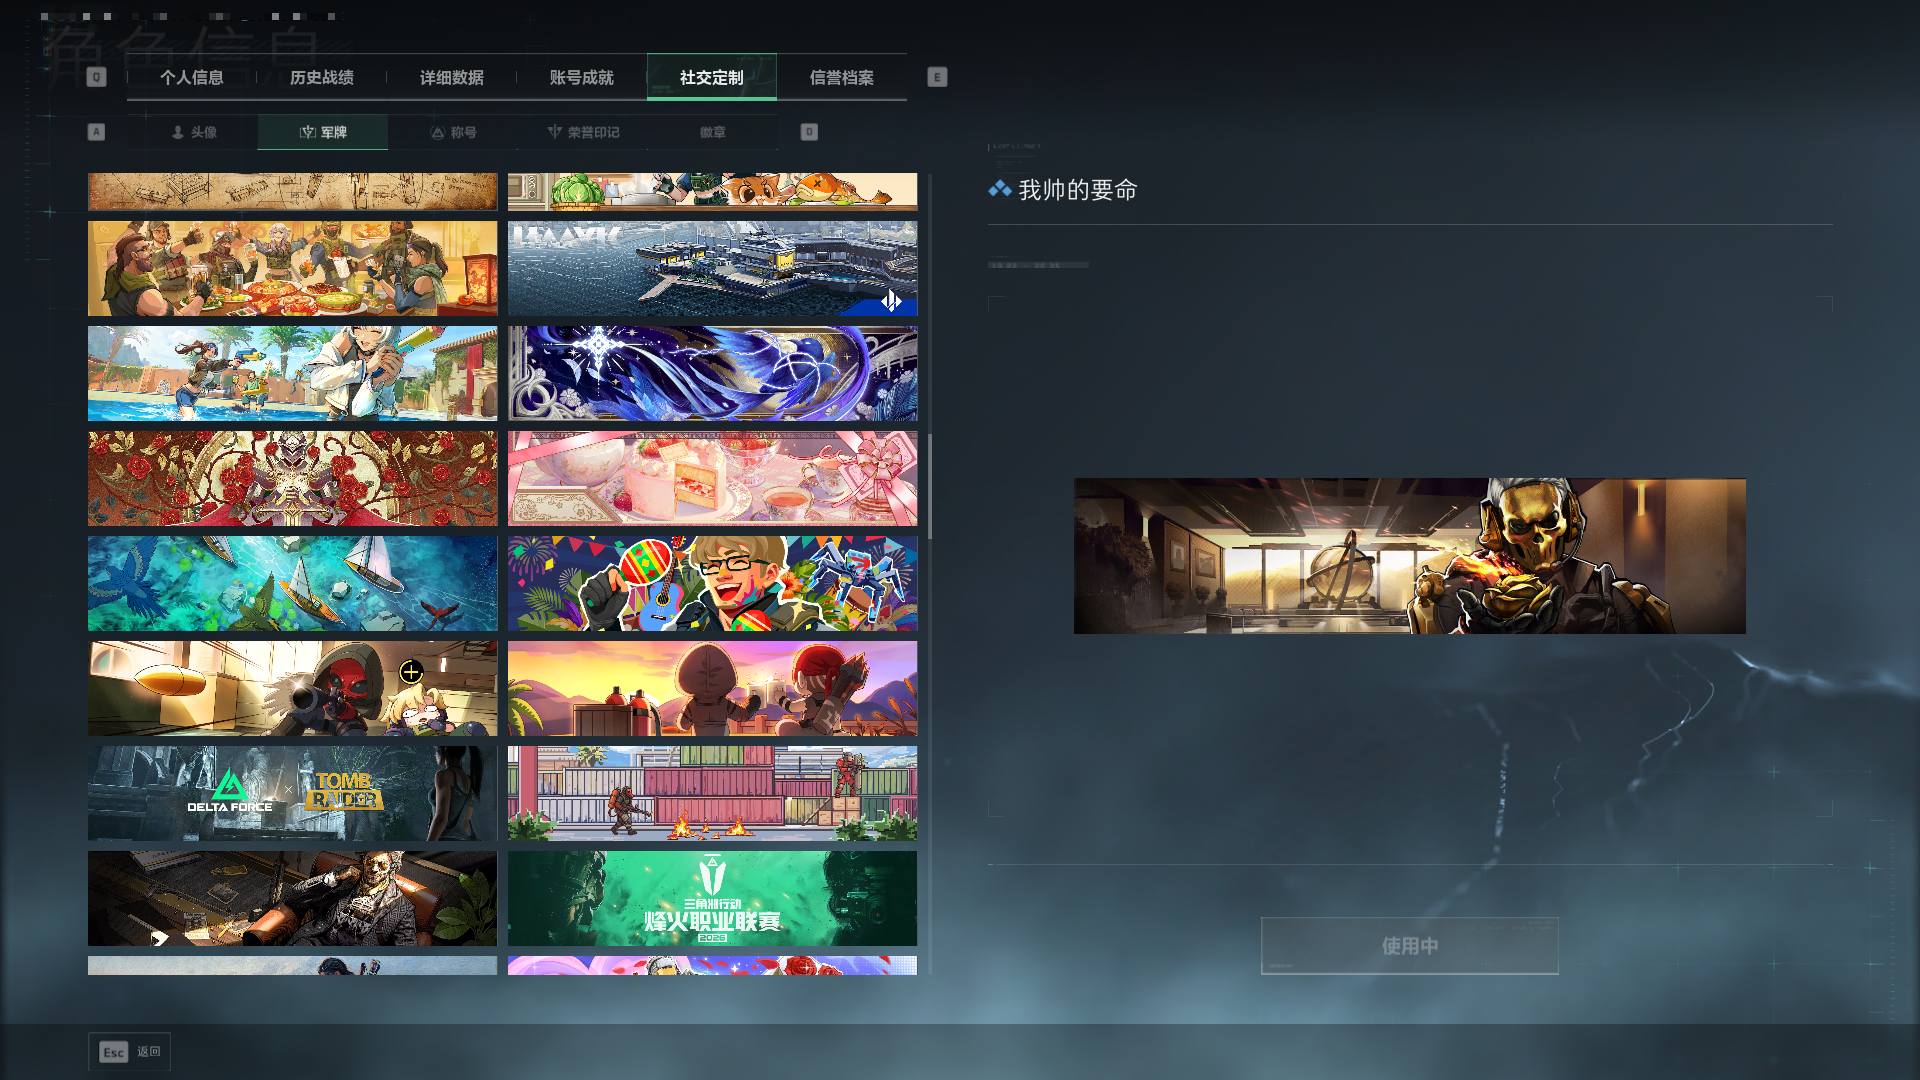The width and height of the screenshot is (1920, 1080).
Task: Select the pixel-art shipping containers dog tag
Action: point(712,793)
